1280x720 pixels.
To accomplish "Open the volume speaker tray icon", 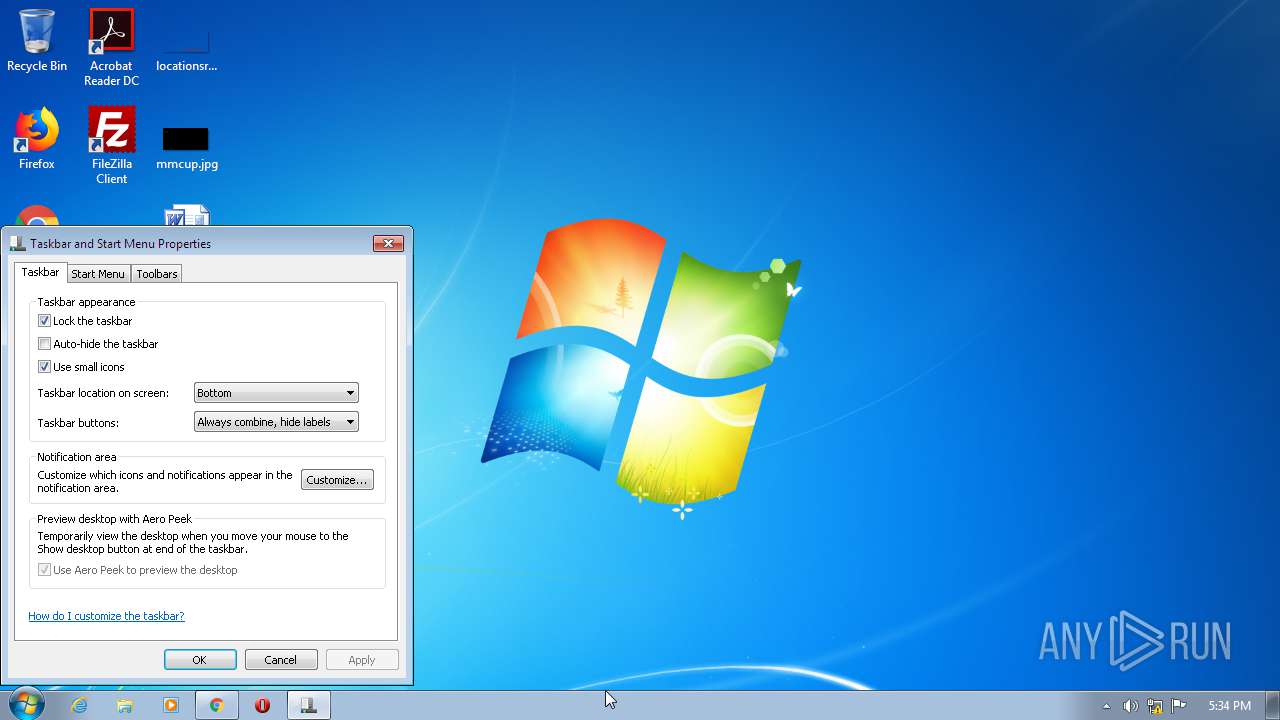I will click(1130, 706).
